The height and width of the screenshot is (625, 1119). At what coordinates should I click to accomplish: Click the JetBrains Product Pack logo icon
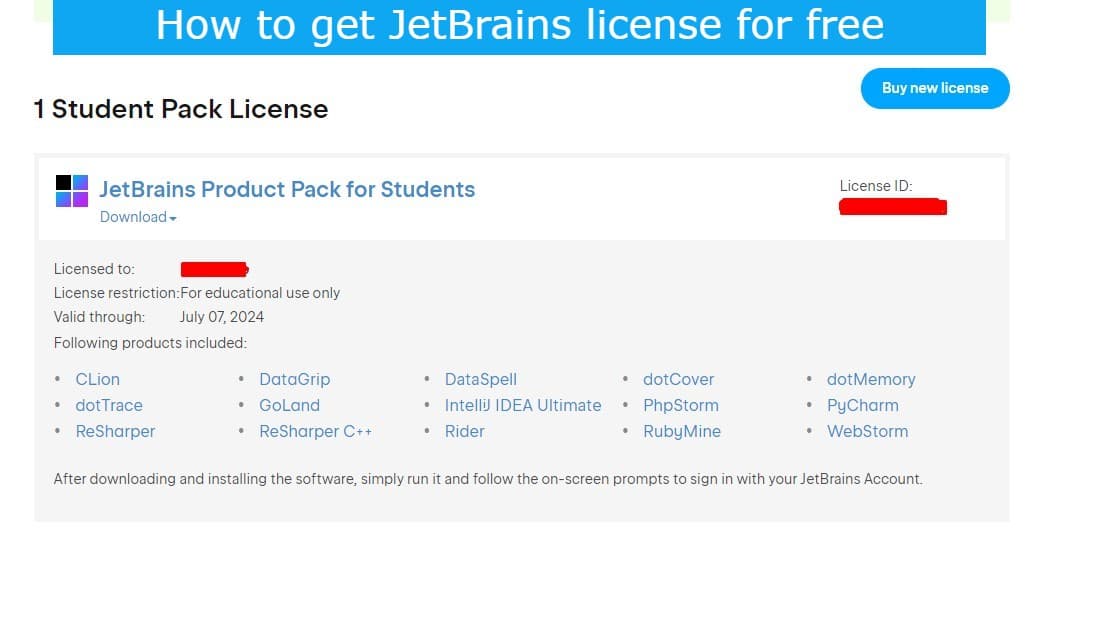[69, 190]
